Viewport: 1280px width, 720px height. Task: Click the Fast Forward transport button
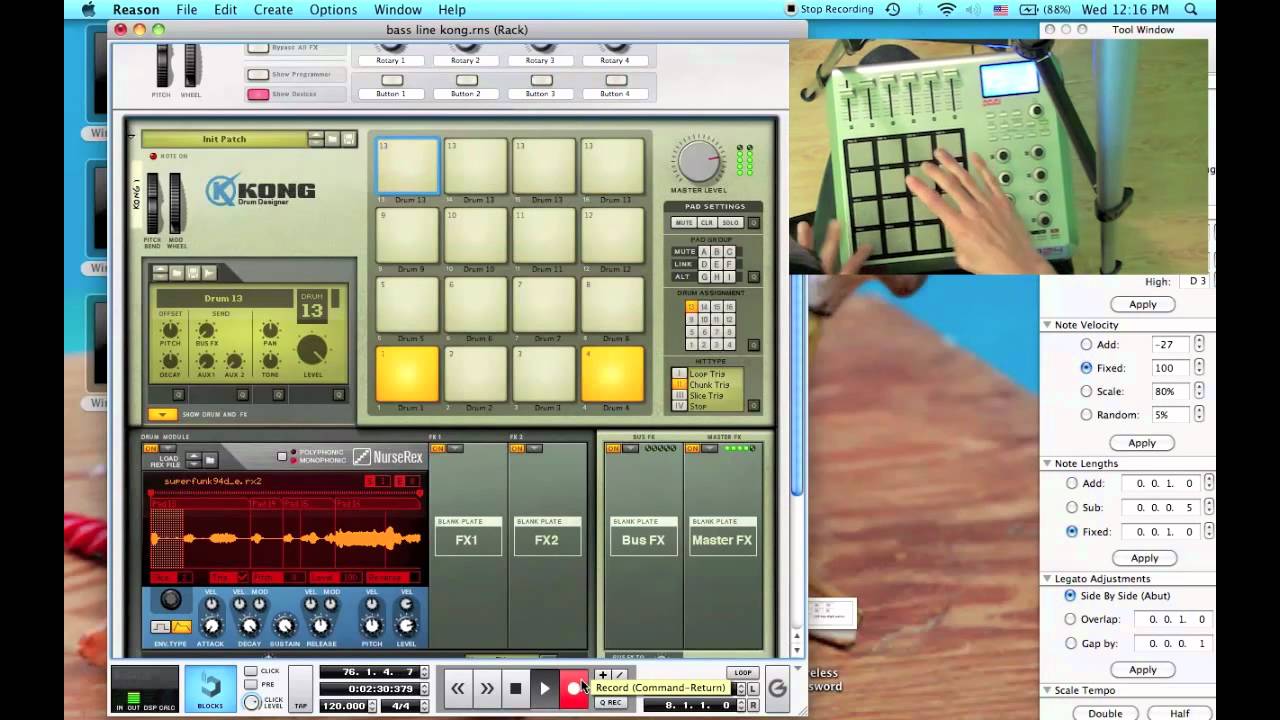[487, 688]
